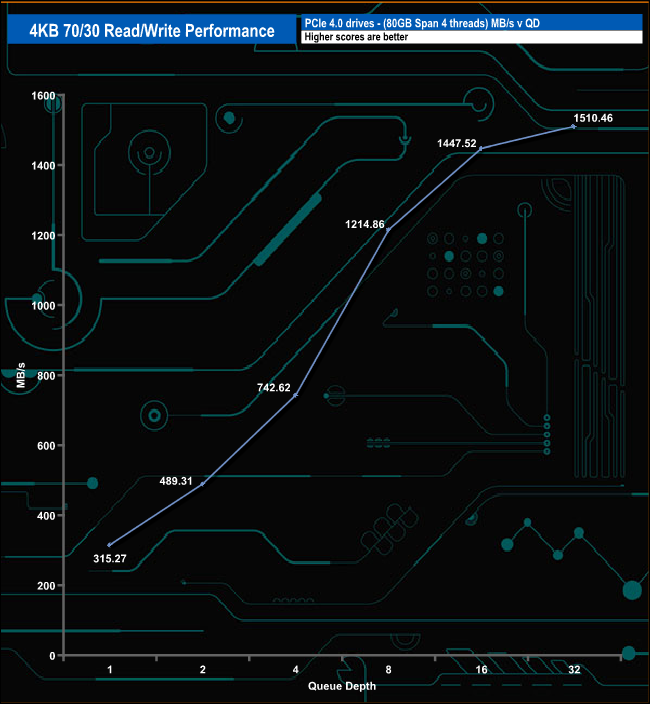Click the 'PCIe 4.0 drives' subtitle text
This screenshot has height=704, width=650.
(422, 23)
